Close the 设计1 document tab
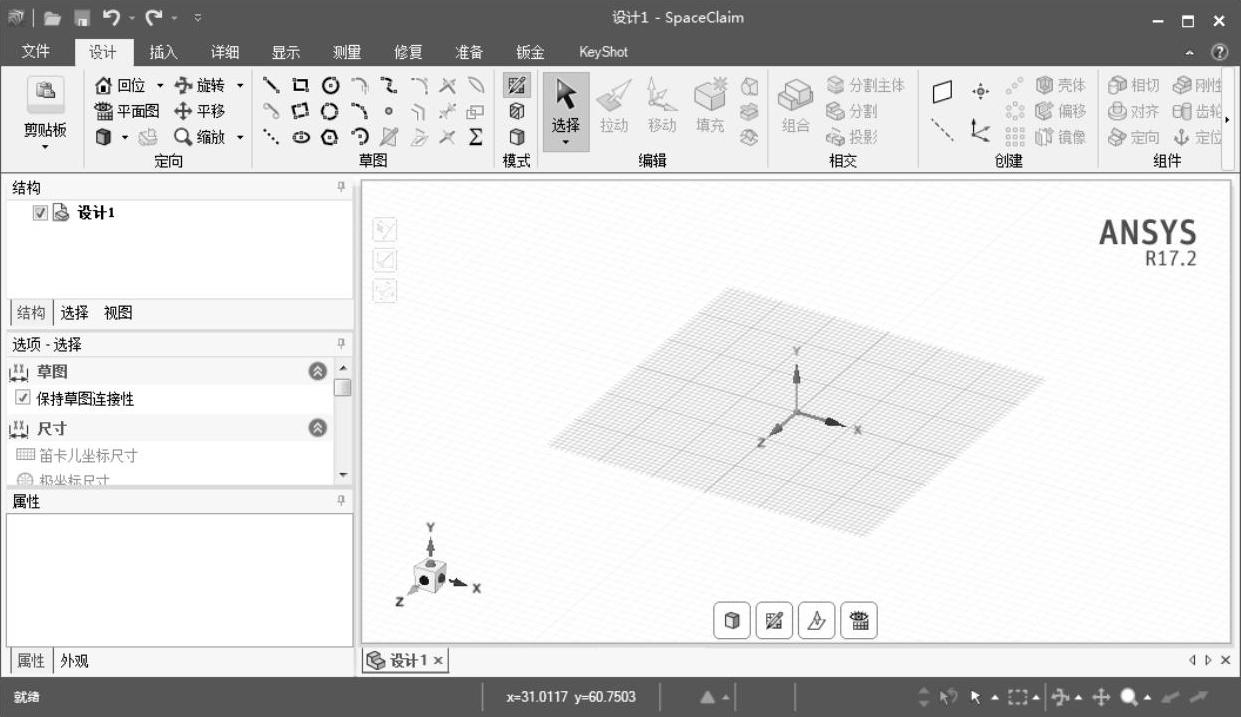Viewport: 1241px width, 717px height. pyautogui.click(x=438, y=660)
